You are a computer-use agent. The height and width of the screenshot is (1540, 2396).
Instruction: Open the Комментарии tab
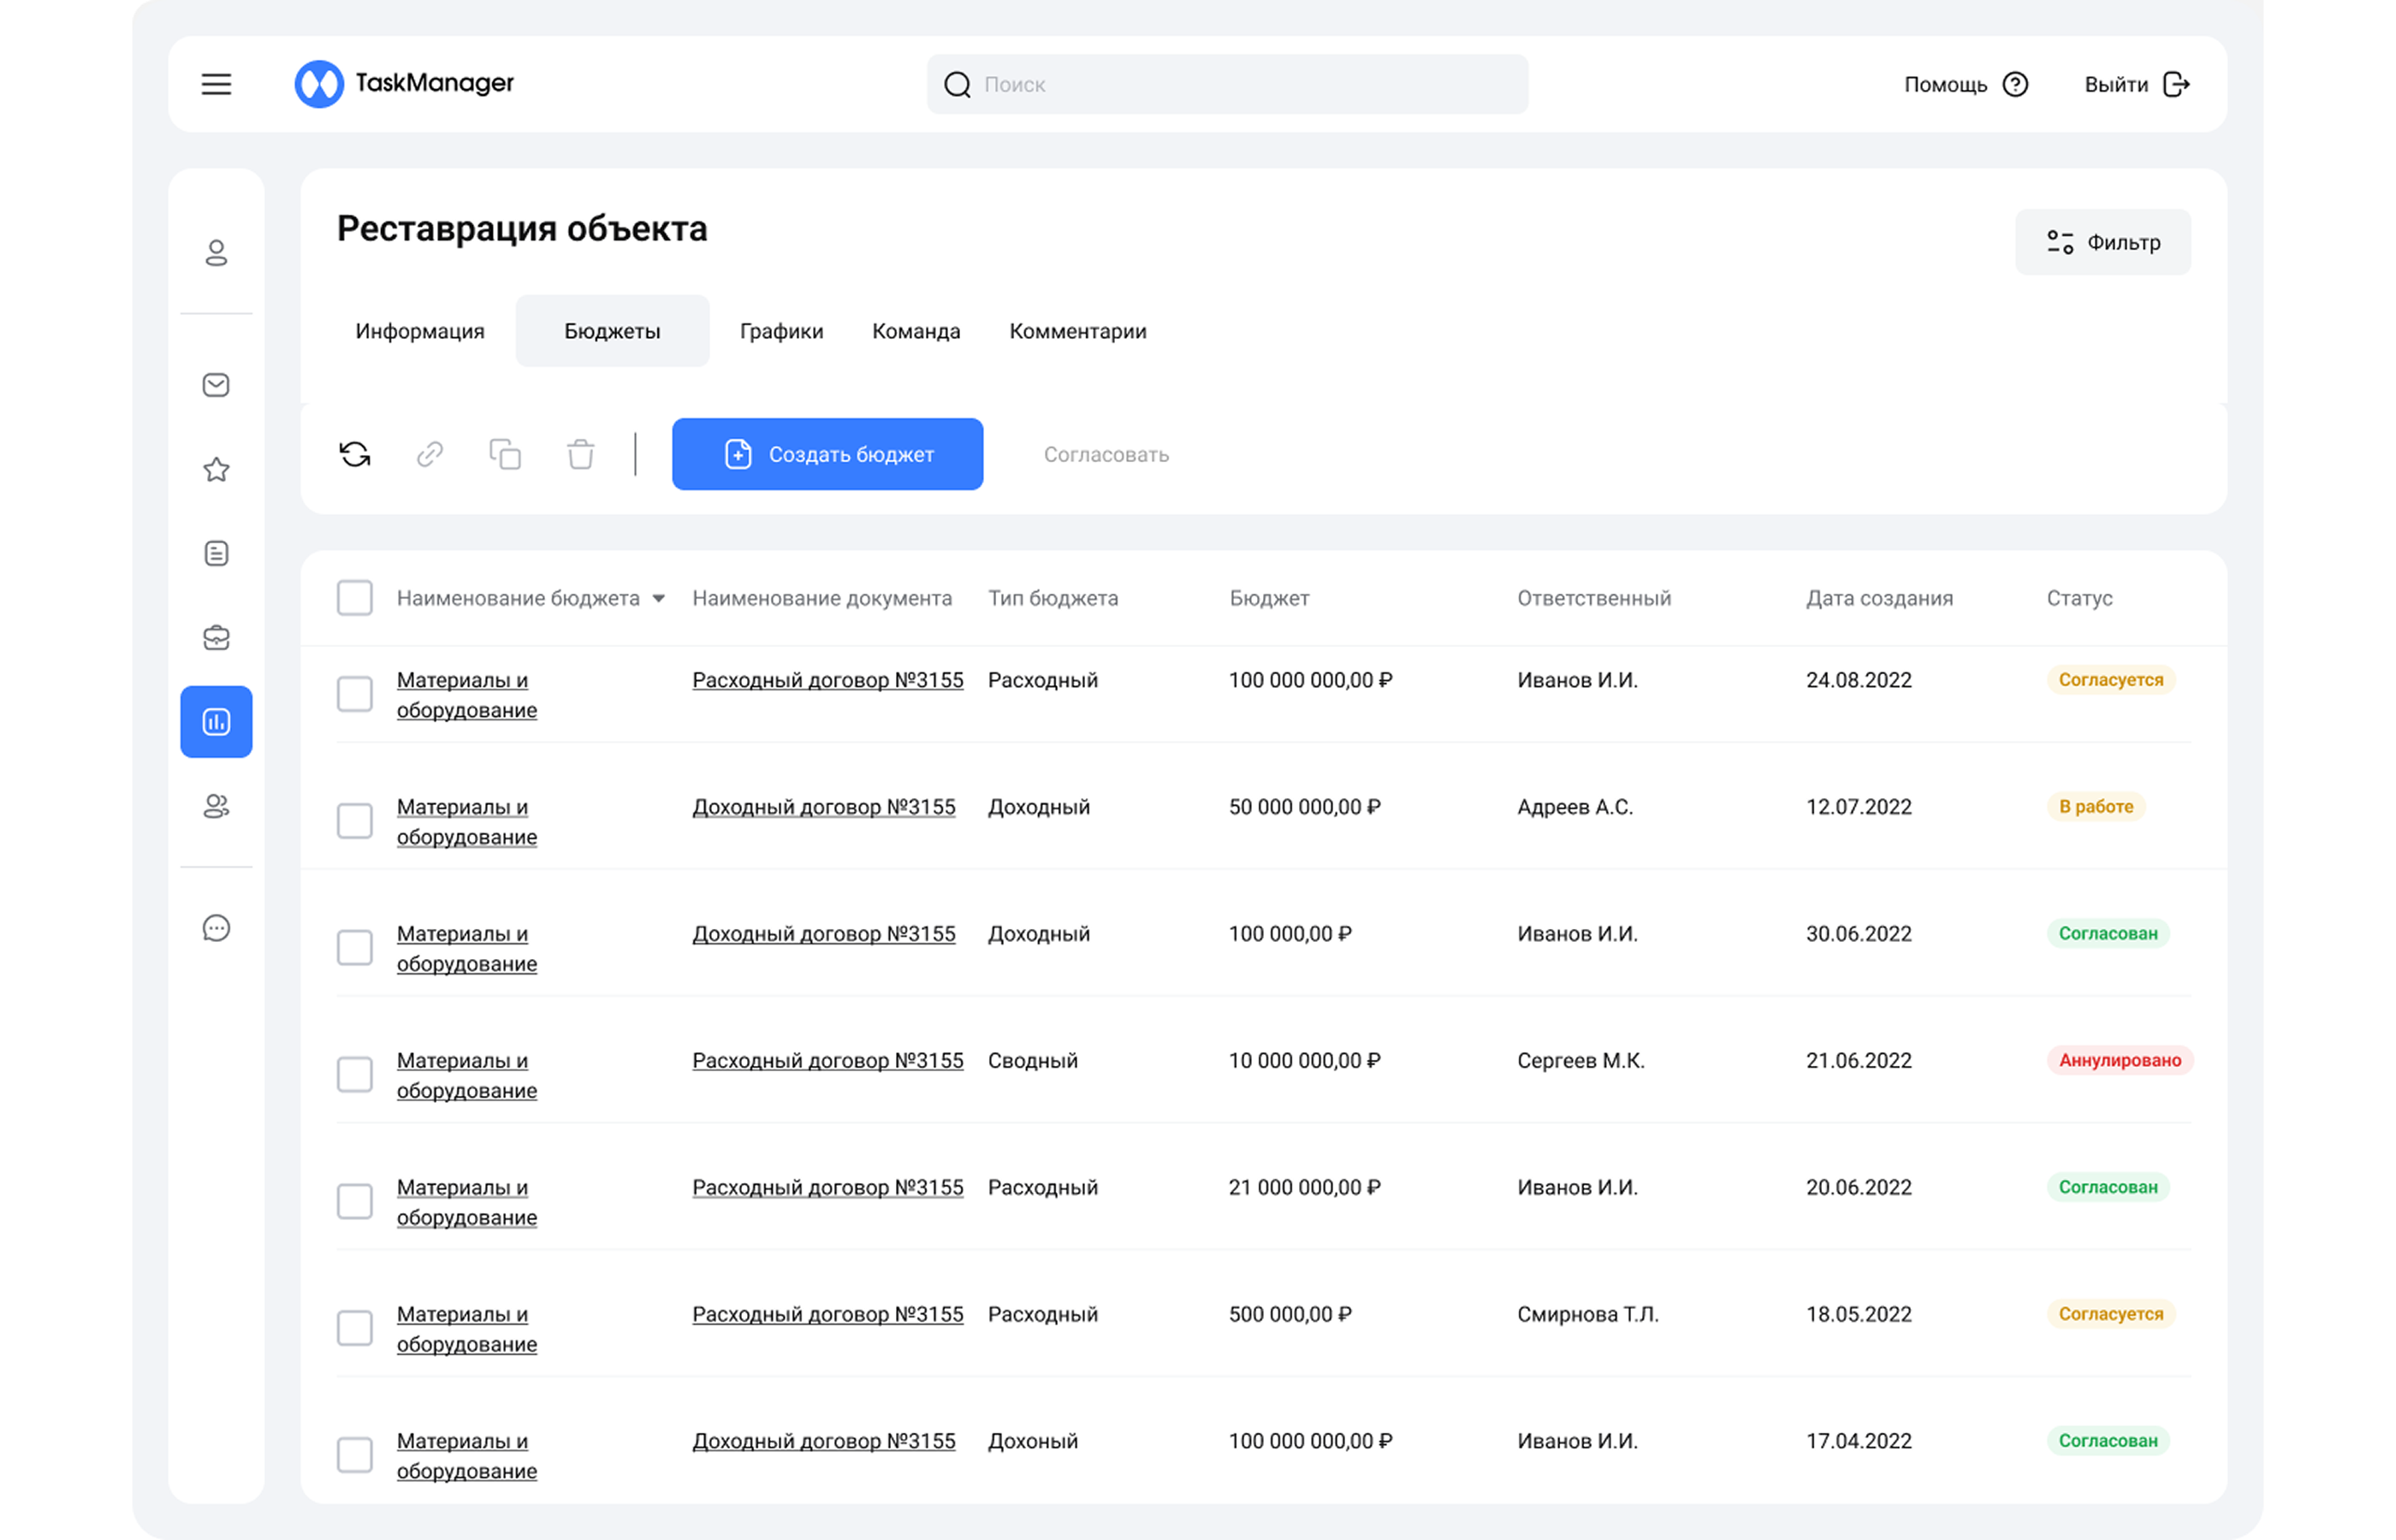1077,331
